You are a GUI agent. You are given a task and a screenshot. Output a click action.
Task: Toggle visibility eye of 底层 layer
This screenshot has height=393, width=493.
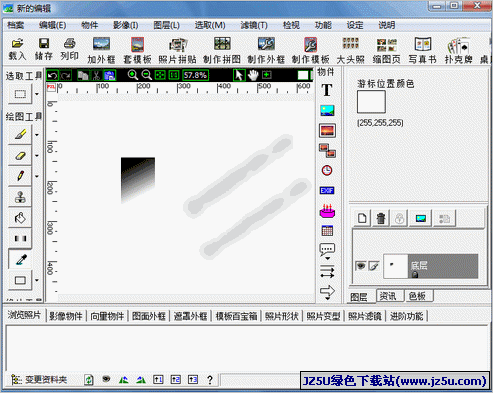point(361,266)
